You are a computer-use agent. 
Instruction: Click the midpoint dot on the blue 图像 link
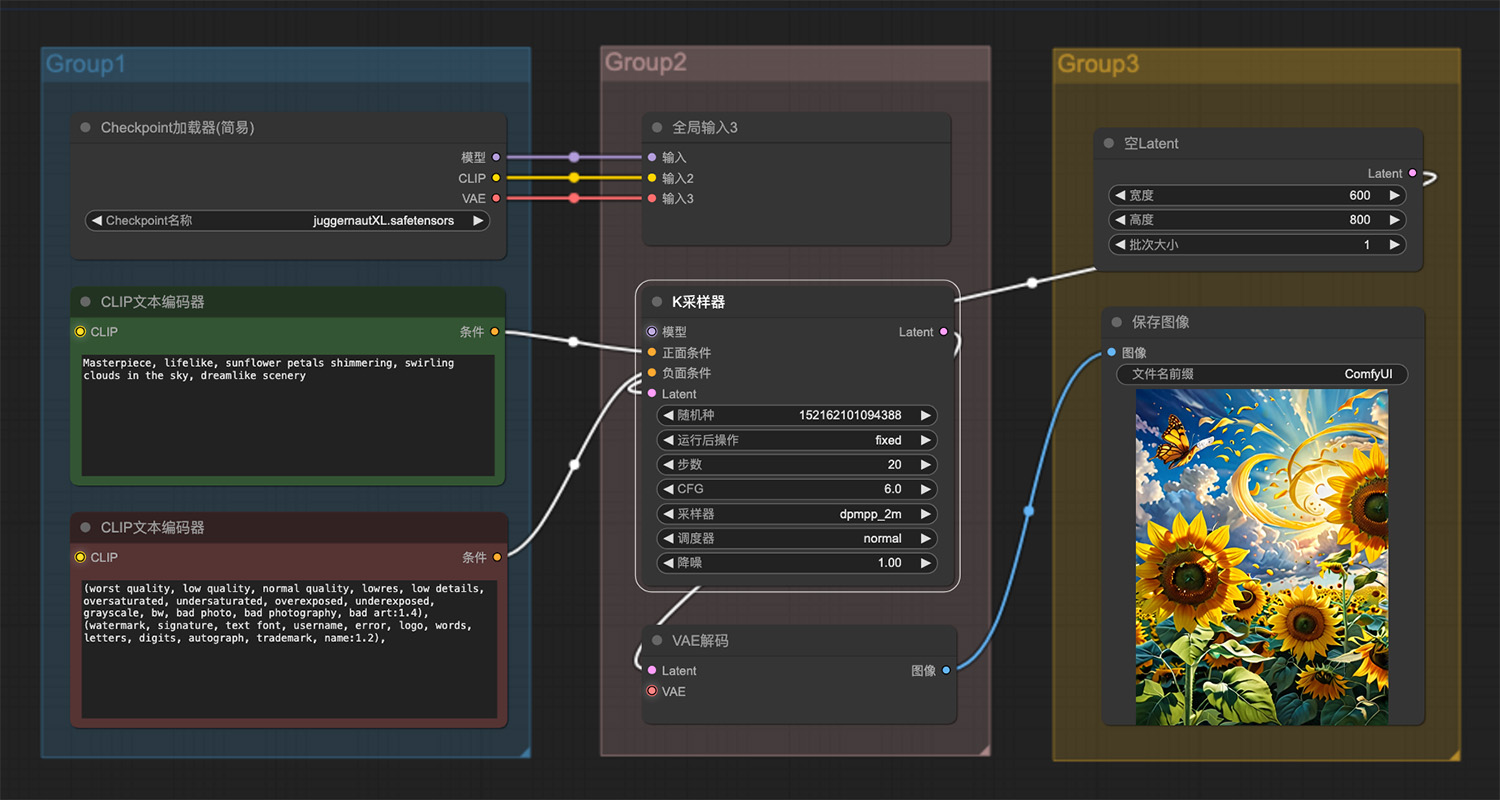[x=1029, y=511]
